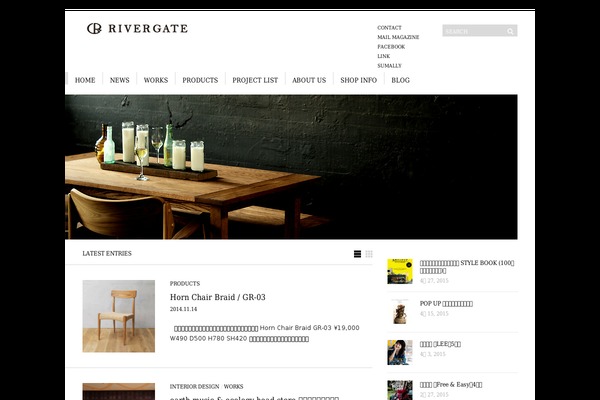600x400 pixels.
Task: Open the LEE sidebar post
Action: (x=440, y=344)
